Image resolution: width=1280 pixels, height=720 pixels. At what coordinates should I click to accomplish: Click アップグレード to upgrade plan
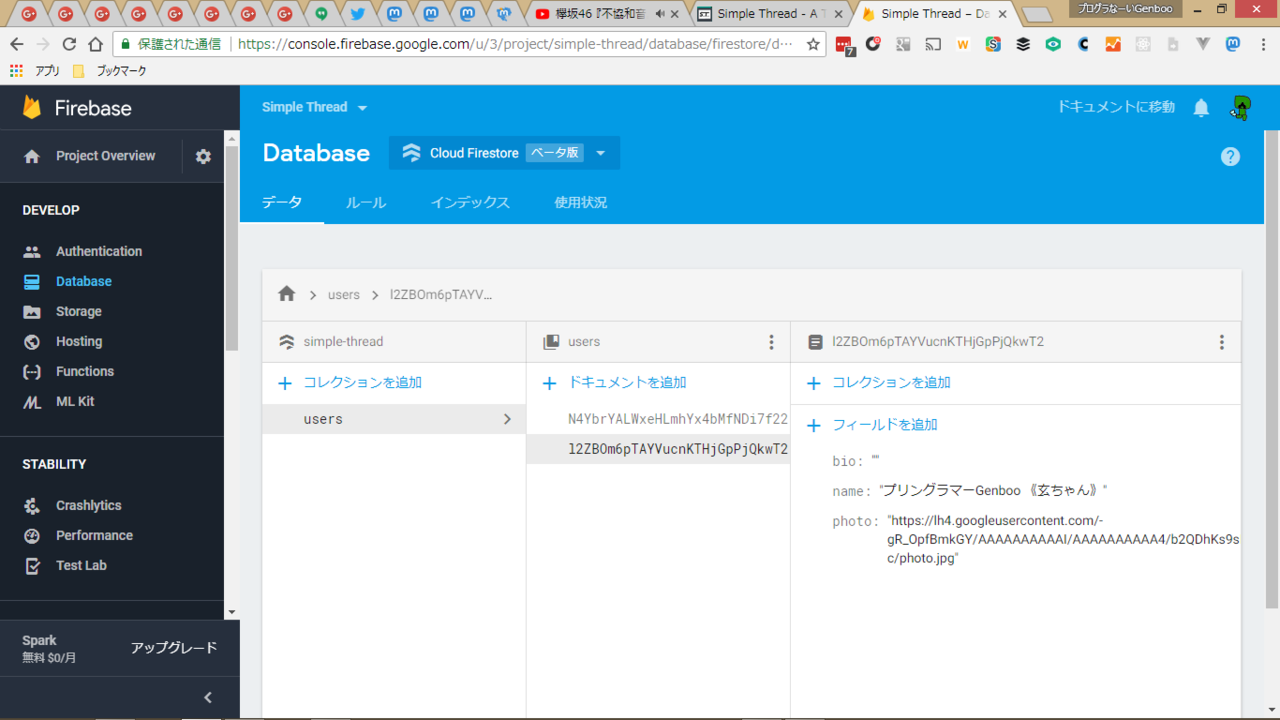pyautogui.click(x=173, y=648)
